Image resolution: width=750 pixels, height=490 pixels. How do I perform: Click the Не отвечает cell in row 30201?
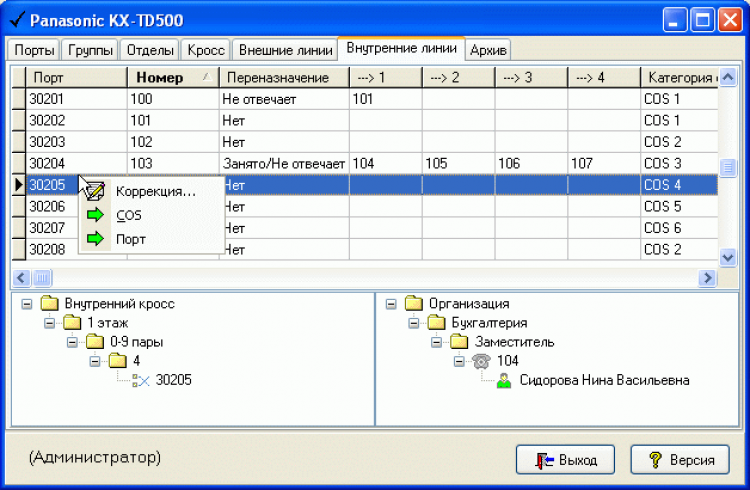click(284, 99)
